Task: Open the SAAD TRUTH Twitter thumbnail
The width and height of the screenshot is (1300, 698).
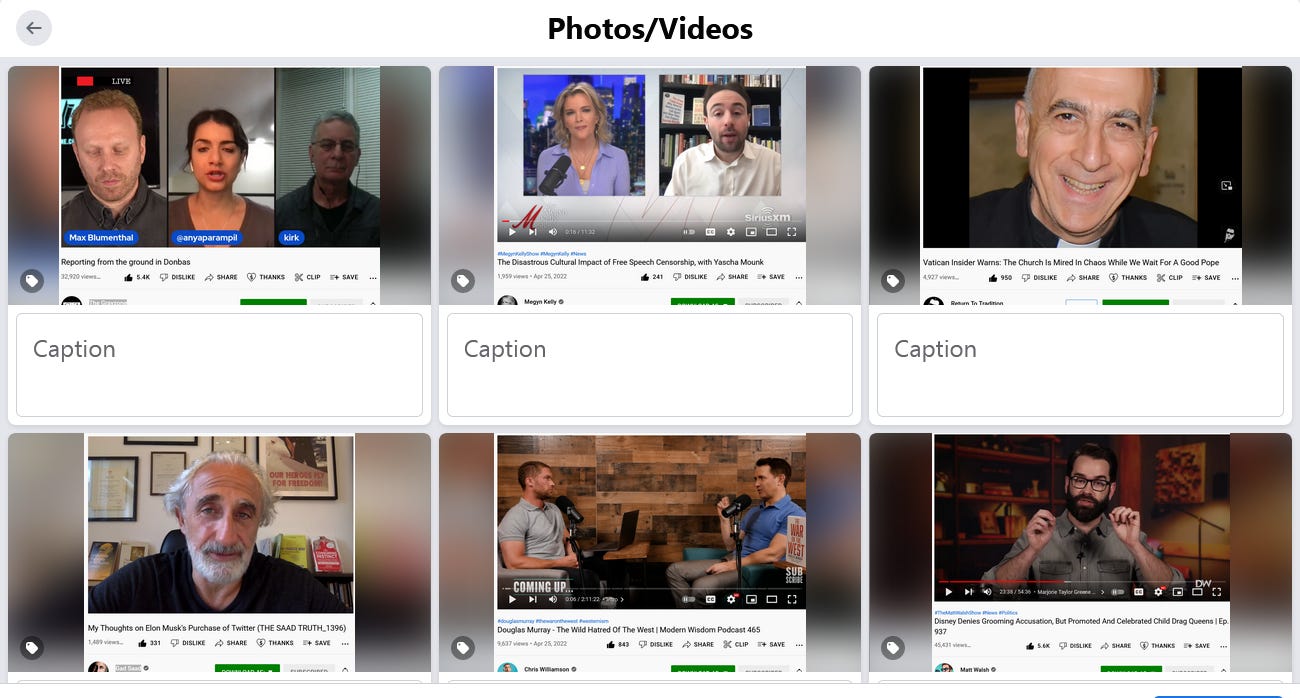Action: [219, 552]
